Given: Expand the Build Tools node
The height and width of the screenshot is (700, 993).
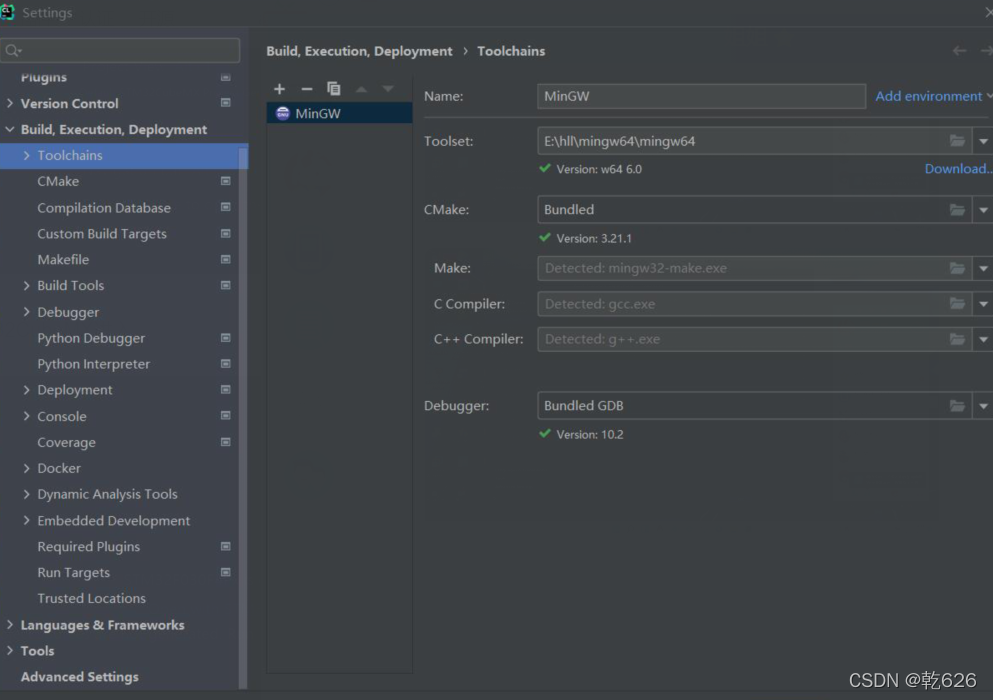Looking at the screenshot, I should click(x=27, y=286).
